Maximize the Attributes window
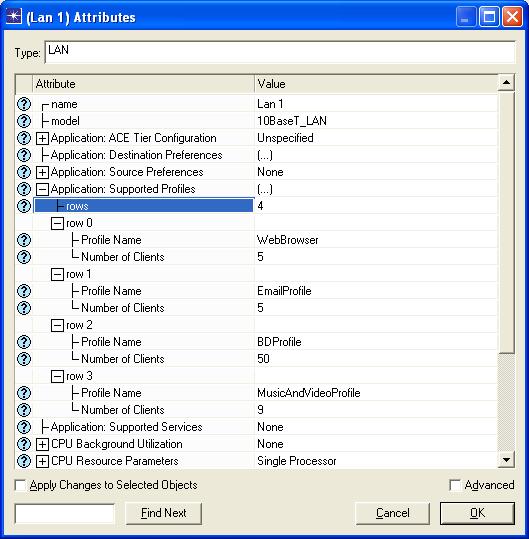529x539 pixels. 489,16
